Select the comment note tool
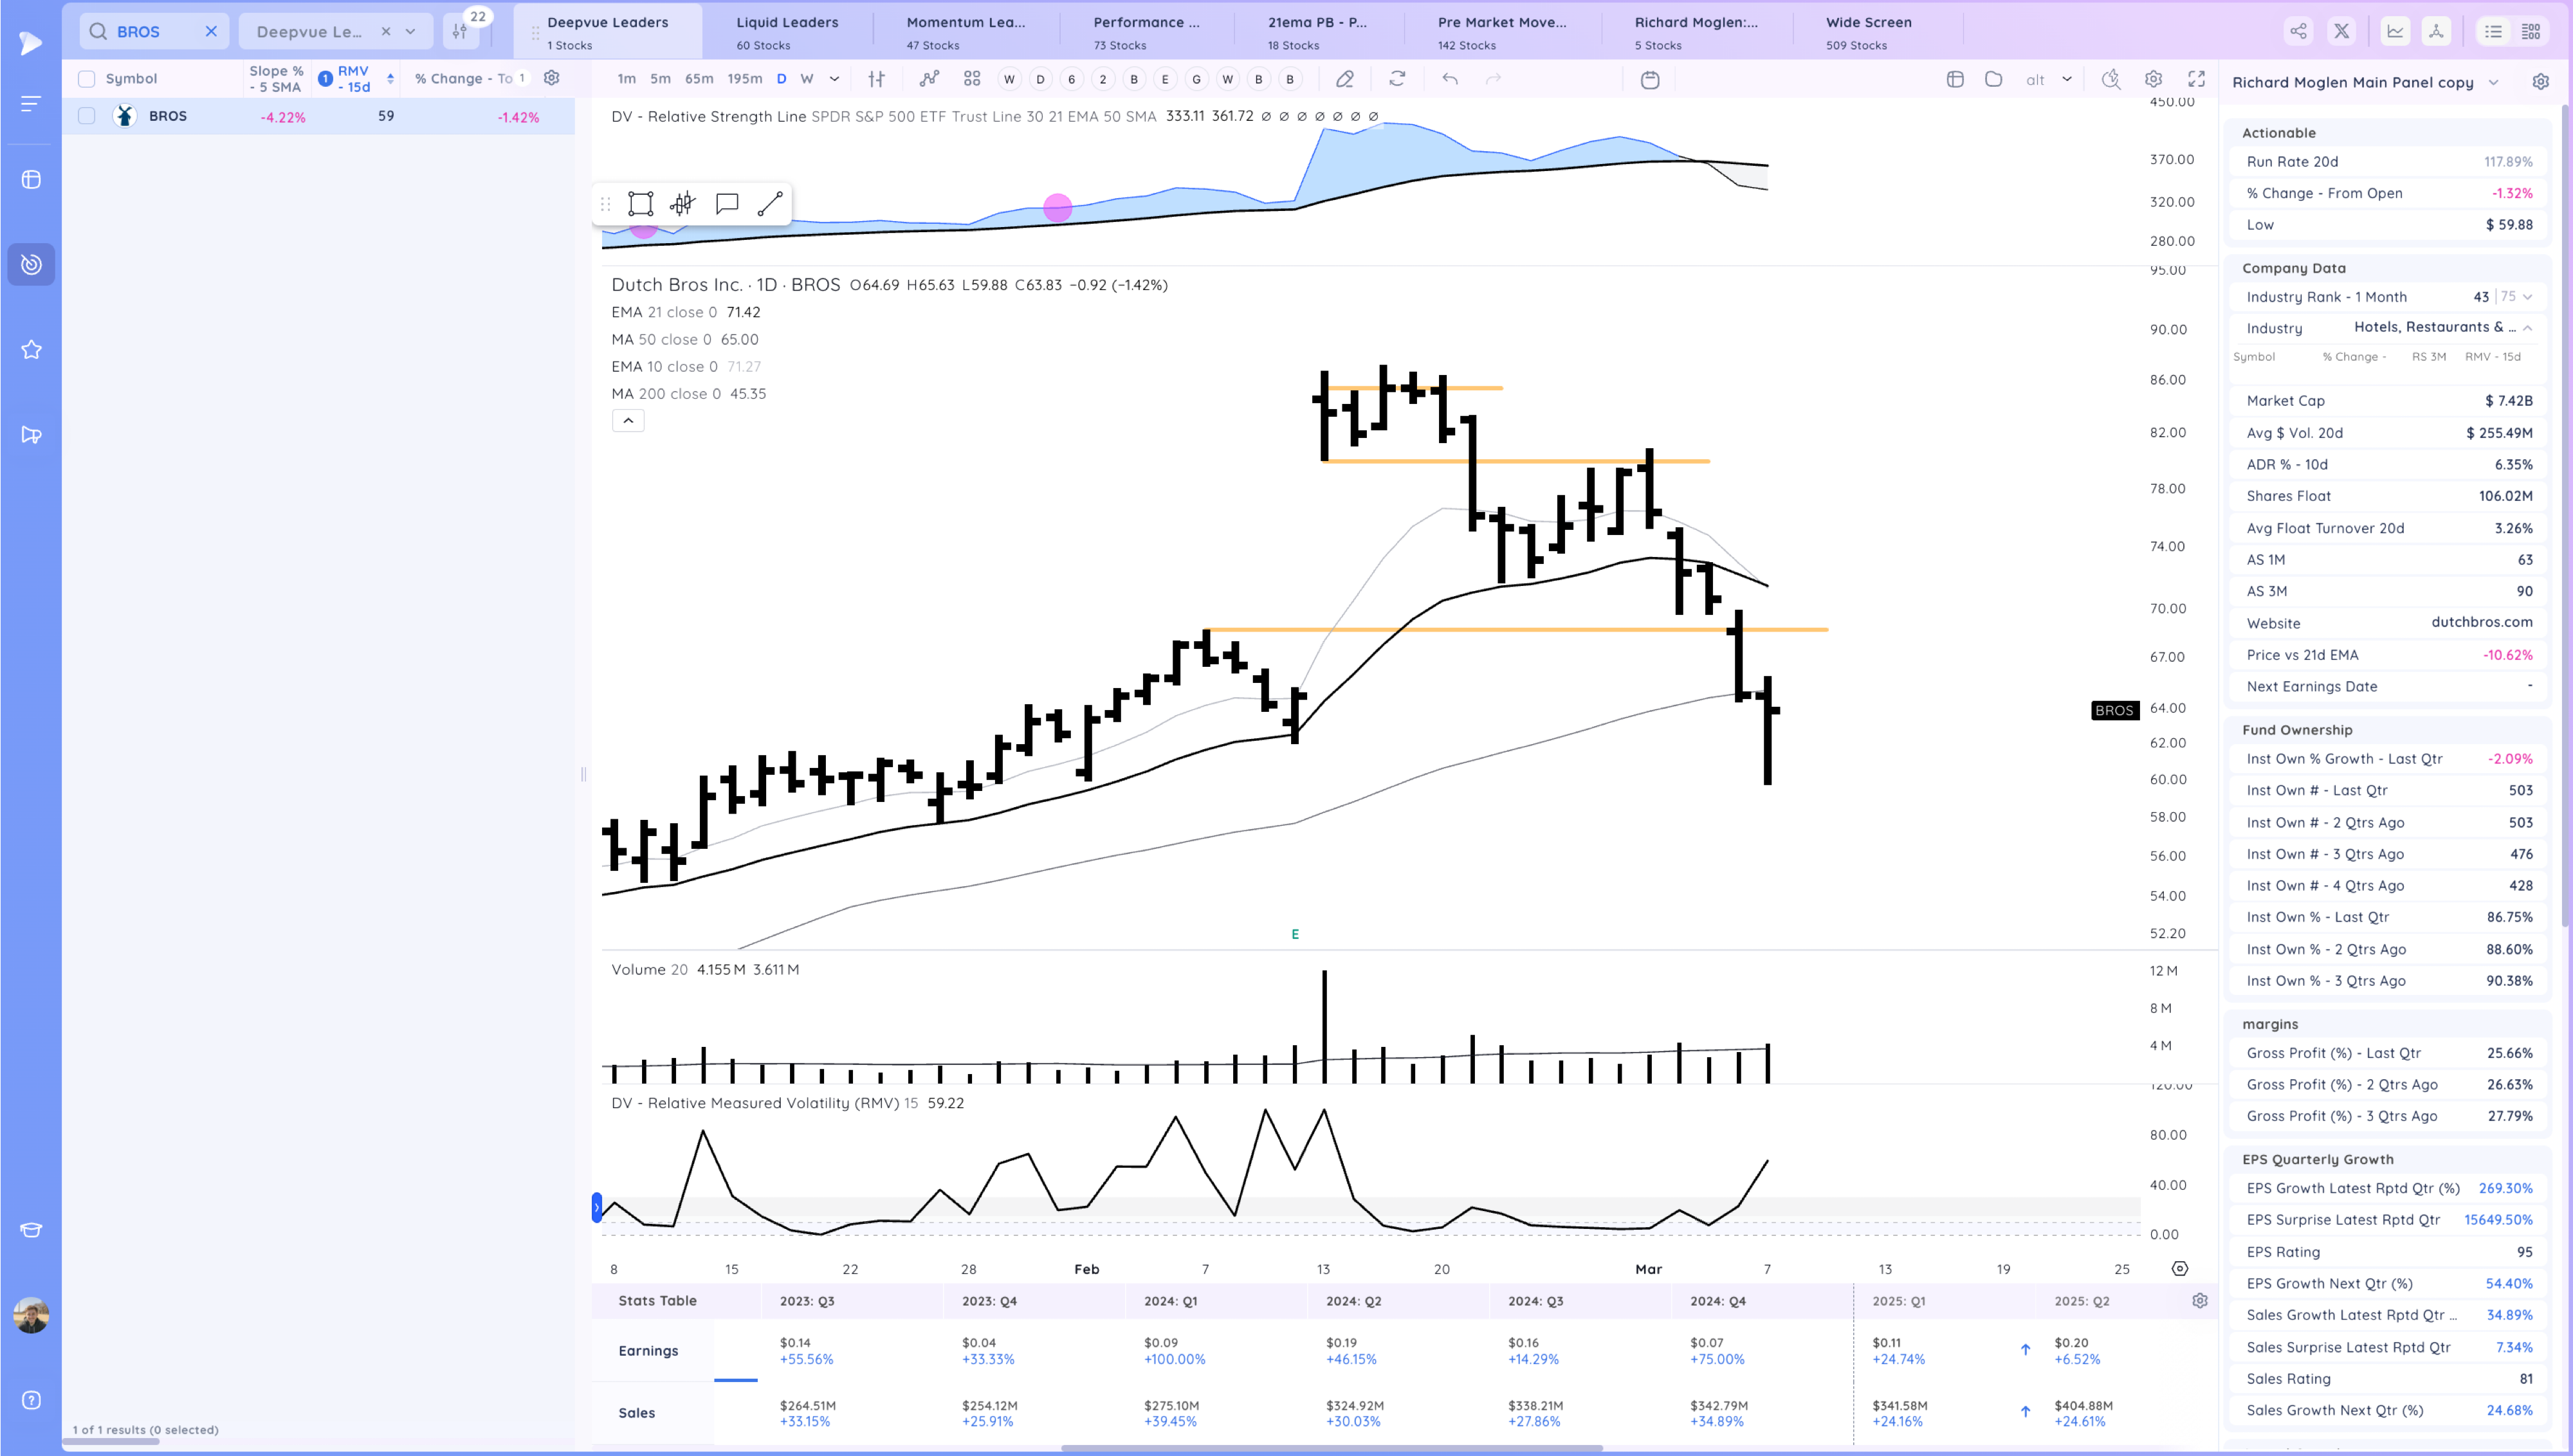Image resolution: width=2573 pixels, height=1456 pixels. (727, 204)
